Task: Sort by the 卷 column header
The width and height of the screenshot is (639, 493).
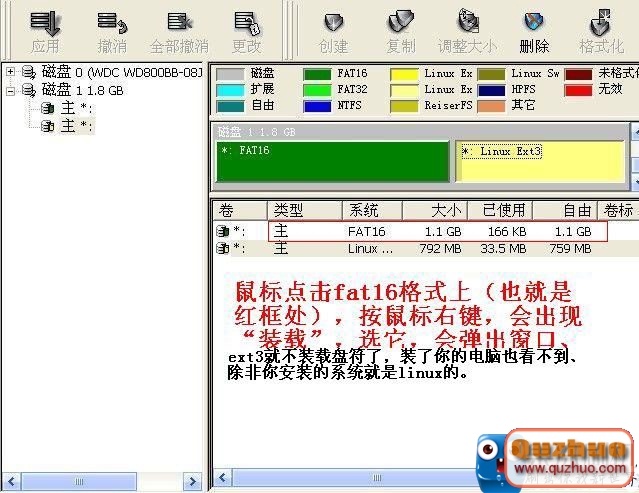Action: [x=240, y=210]
